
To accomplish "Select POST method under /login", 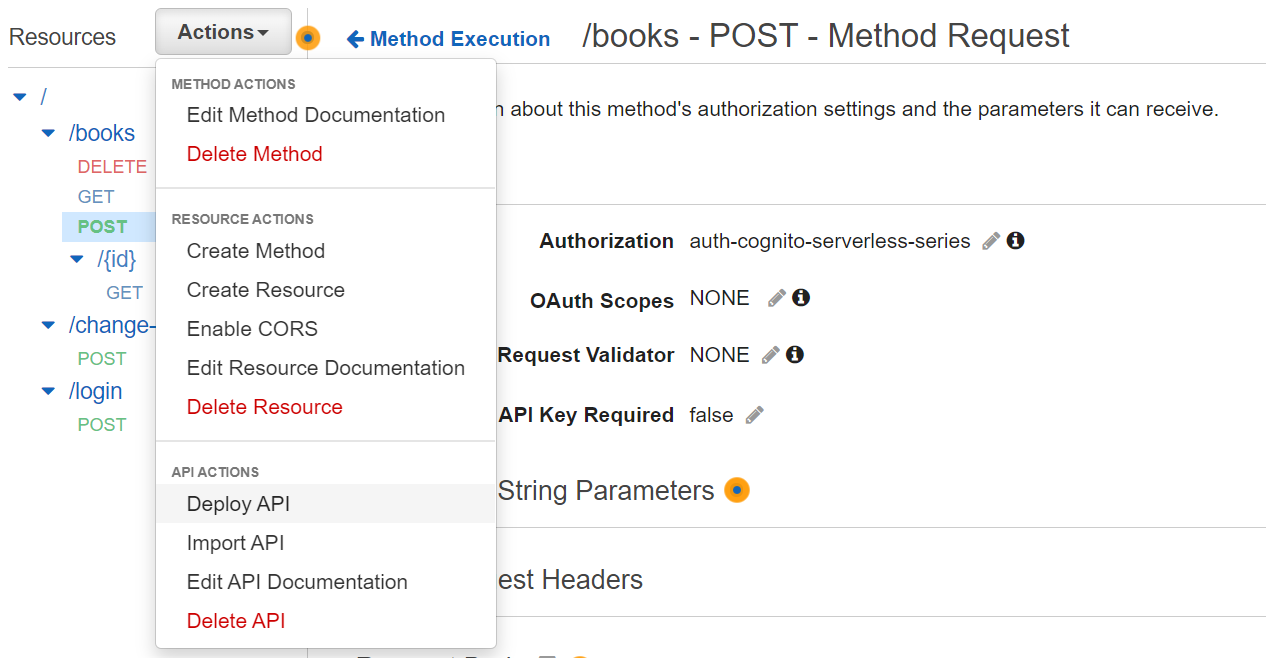I will pos(102,425).
